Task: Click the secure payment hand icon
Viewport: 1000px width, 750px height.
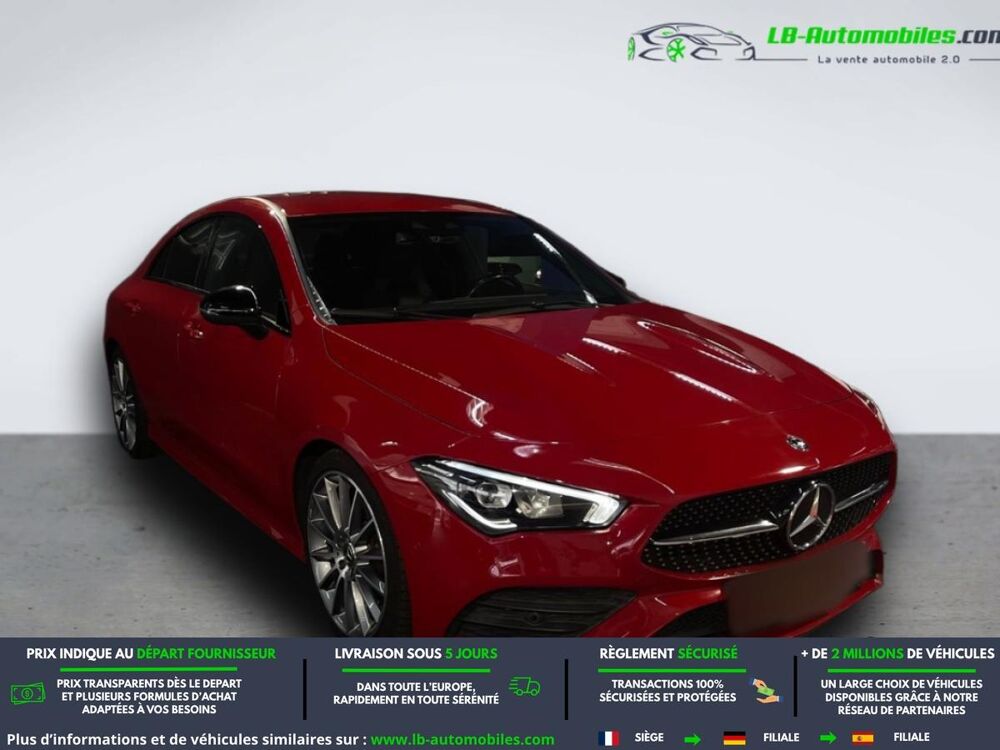Action: [765, 691]
